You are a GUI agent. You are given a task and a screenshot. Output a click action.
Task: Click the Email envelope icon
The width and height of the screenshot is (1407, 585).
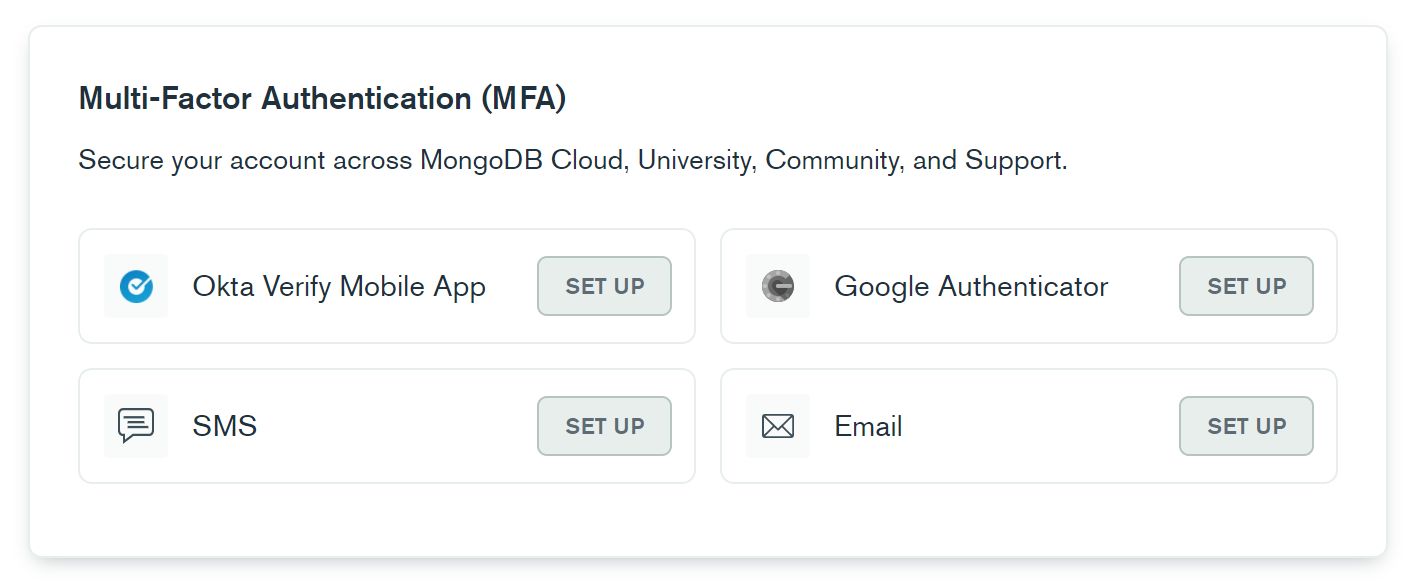click(778, 426)
